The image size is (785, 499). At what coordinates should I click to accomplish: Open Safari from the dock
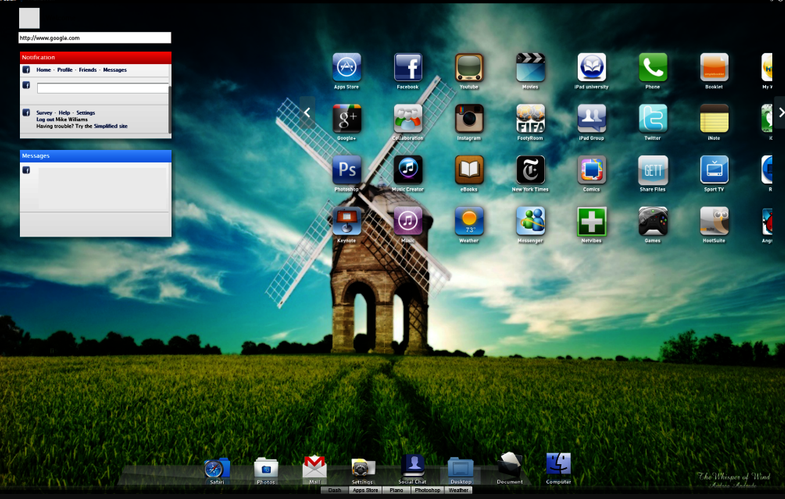[x=217, y=469]
